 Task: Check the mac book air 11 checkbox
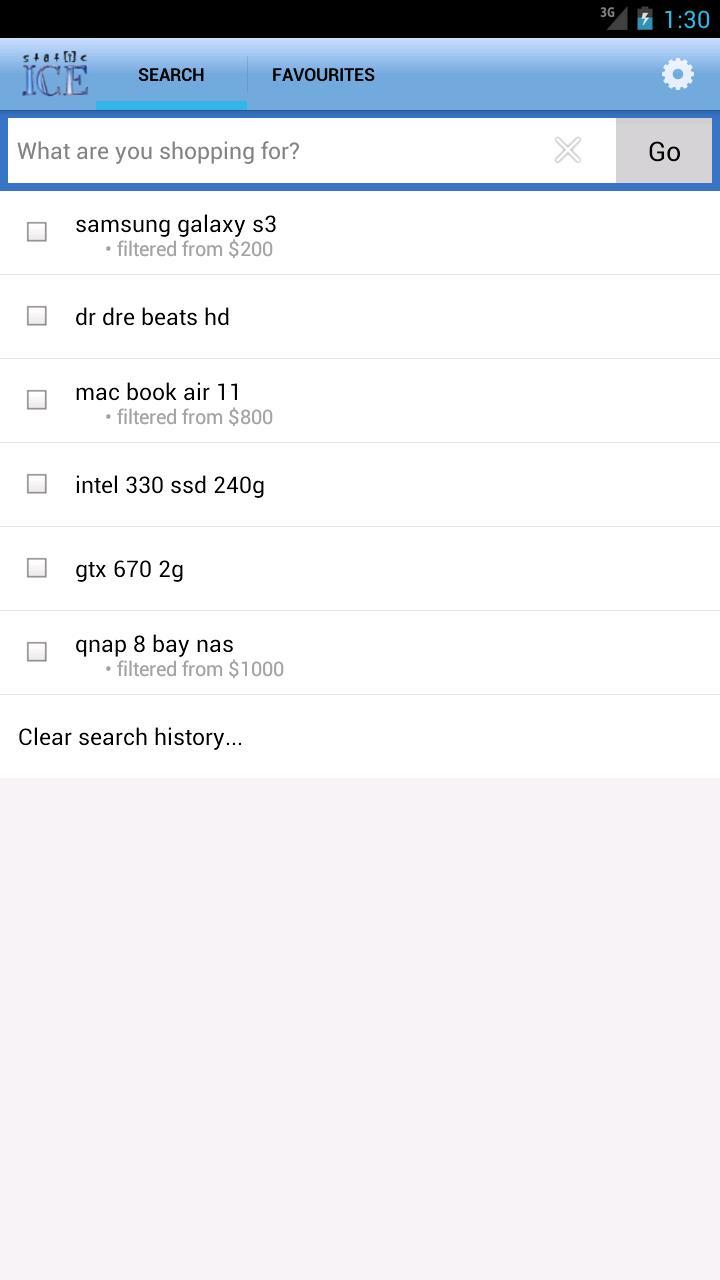[37, 400]
